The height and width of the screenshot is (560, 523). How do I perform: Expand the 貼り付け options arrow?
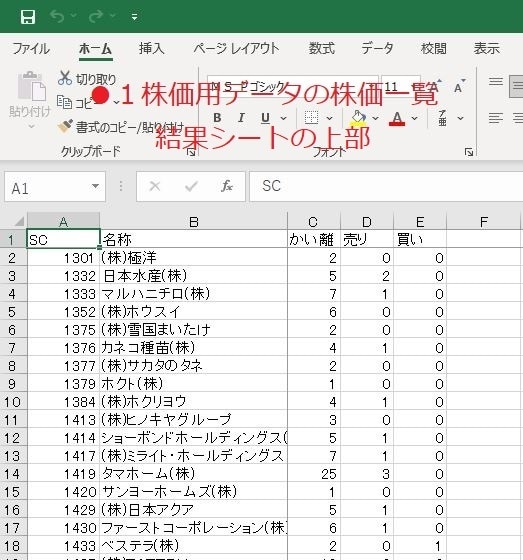31,126
